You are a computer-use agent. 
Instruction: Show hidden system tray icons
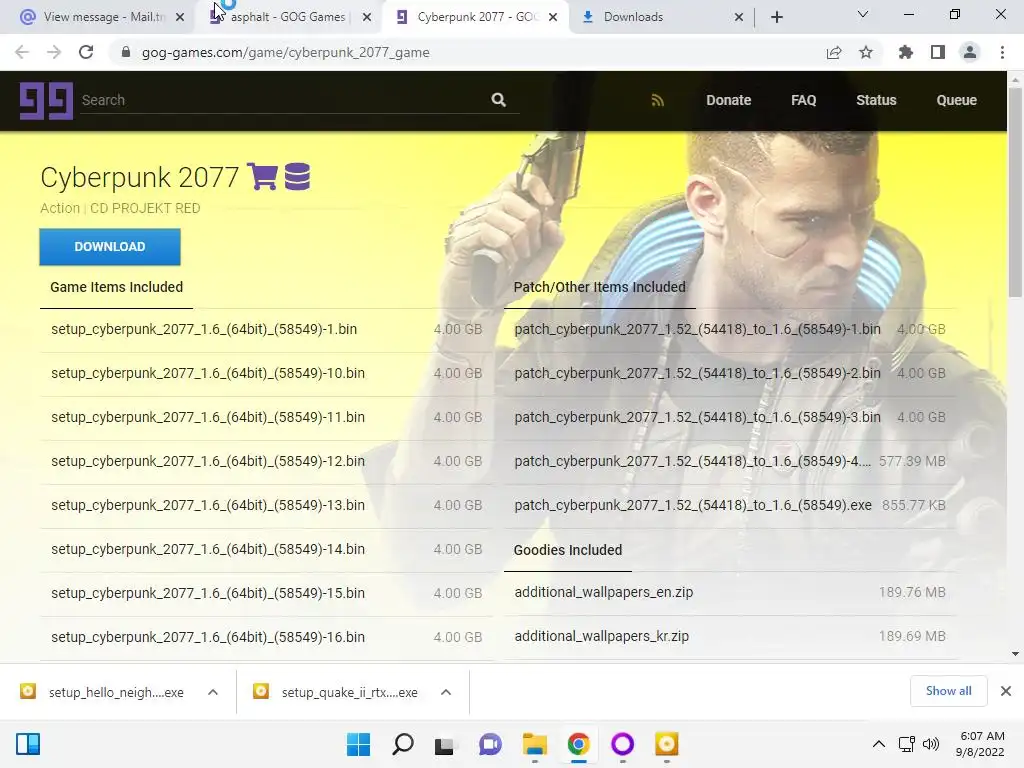(879, 744)
